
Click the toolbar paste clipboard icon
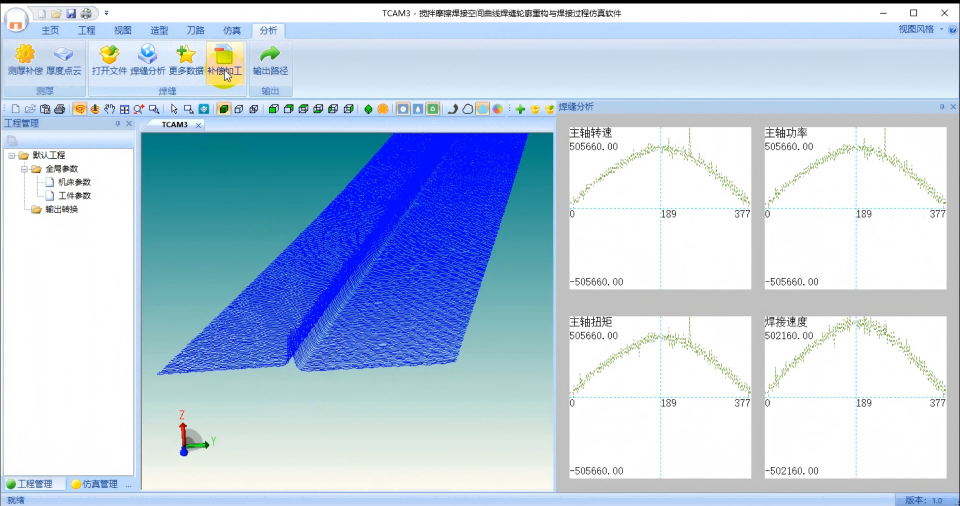45,109
